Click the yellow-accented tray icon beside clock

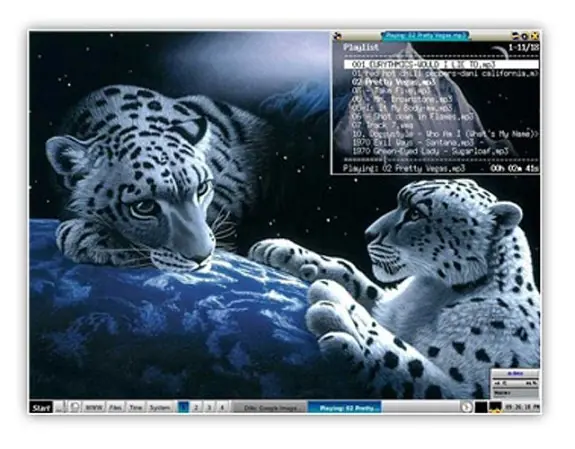(495, 407)
